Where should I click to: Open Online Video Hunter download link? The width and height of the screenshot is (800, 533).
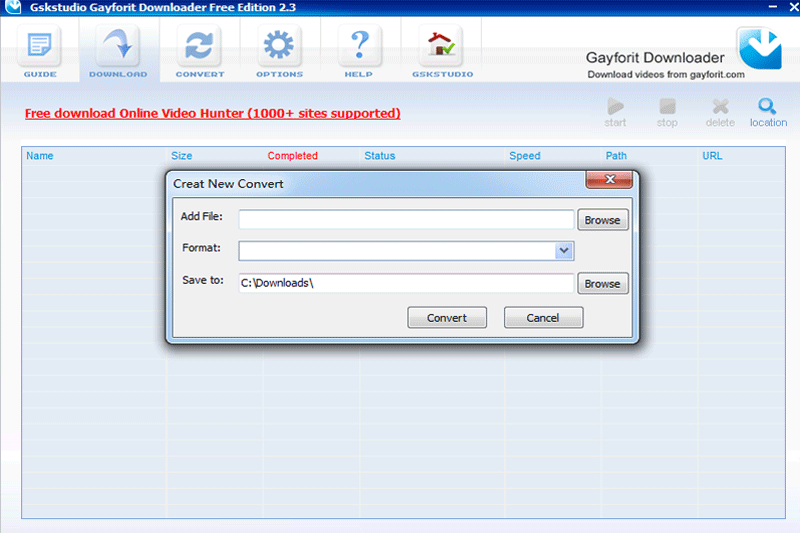coord(212,113)
